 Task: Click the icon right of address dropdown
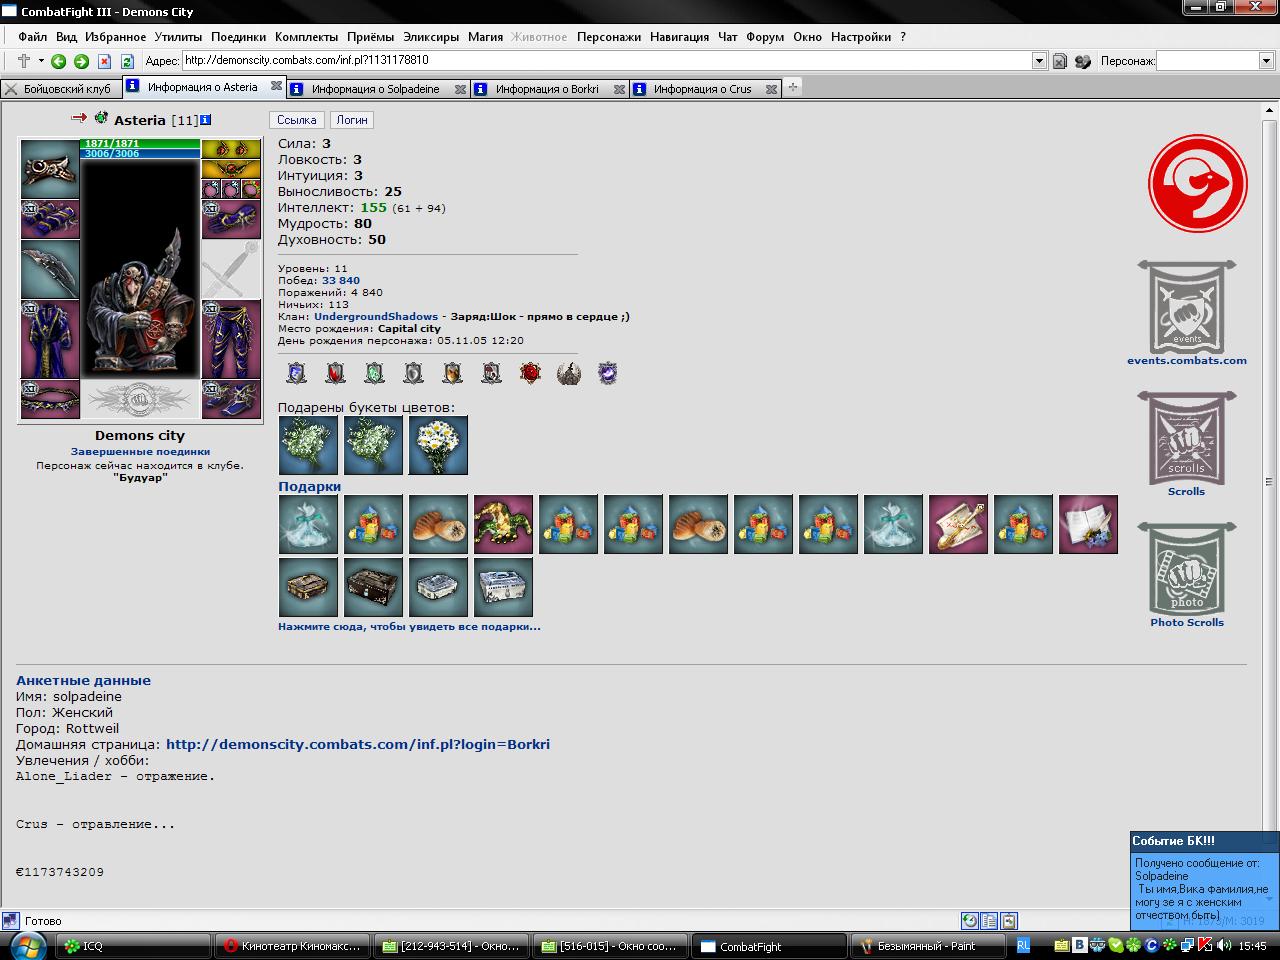point(1060,61)
